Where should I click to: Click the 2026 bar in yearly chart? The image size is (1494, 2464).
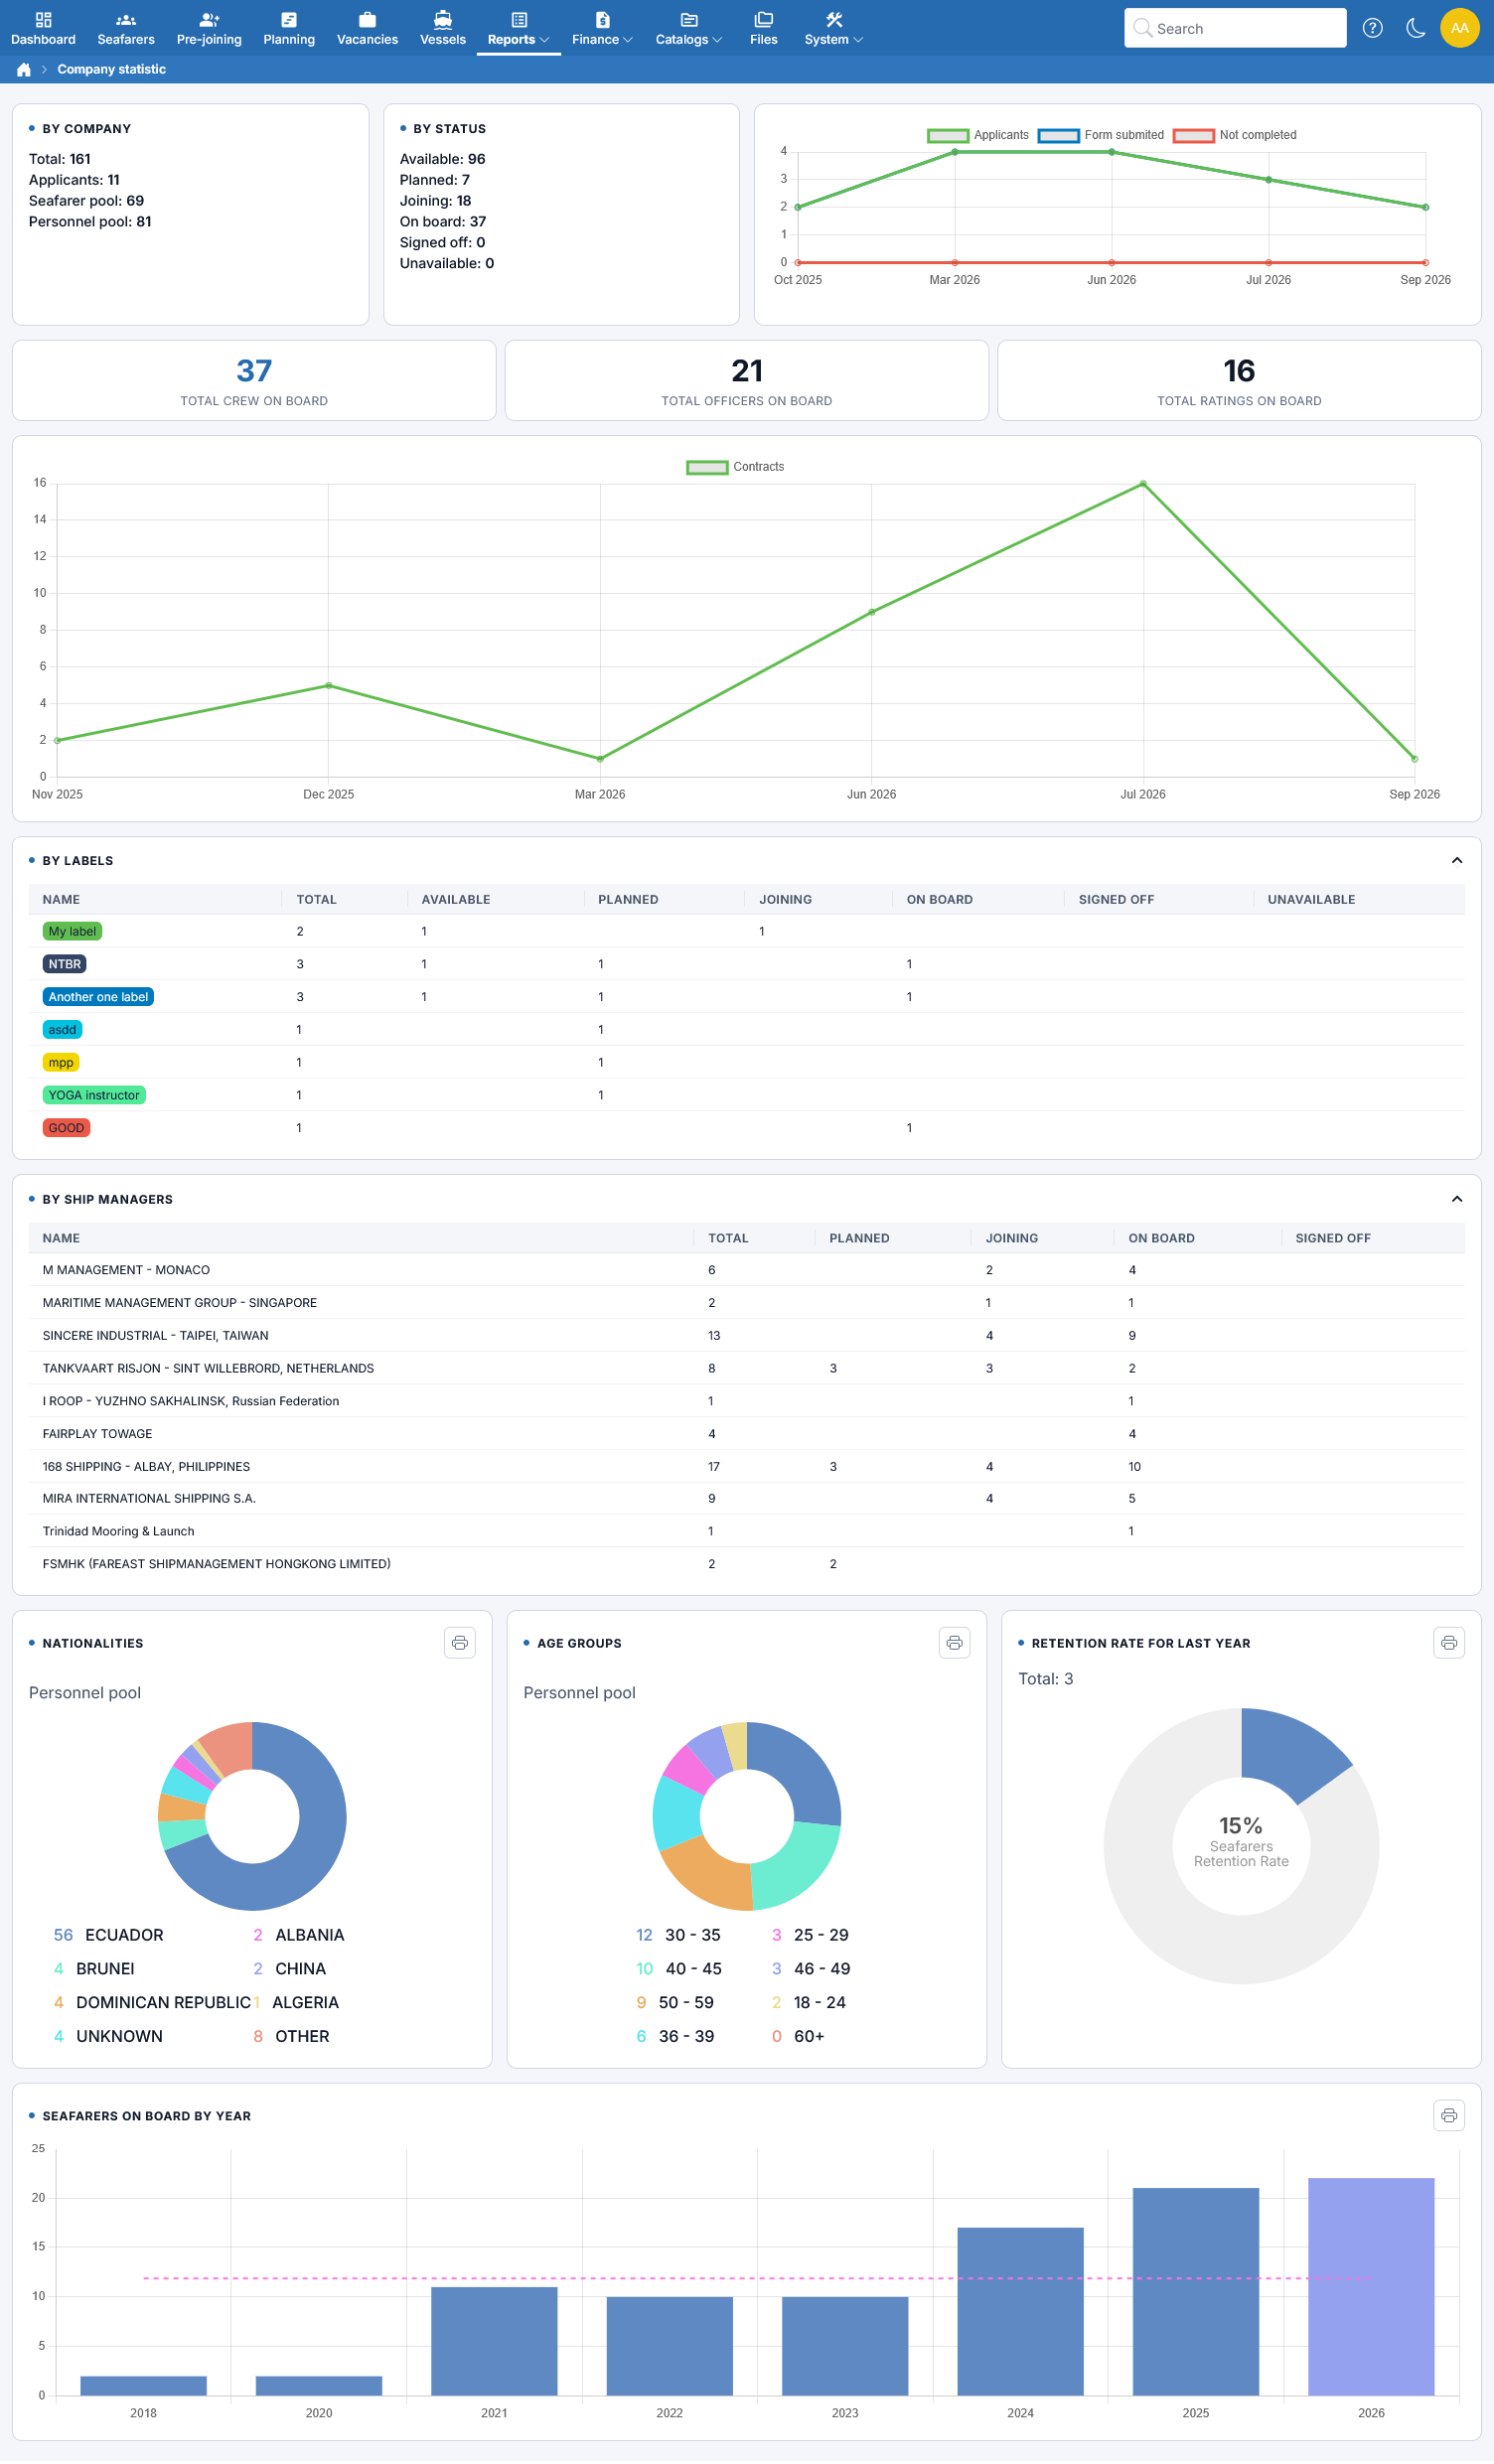pos(1370,2286)
